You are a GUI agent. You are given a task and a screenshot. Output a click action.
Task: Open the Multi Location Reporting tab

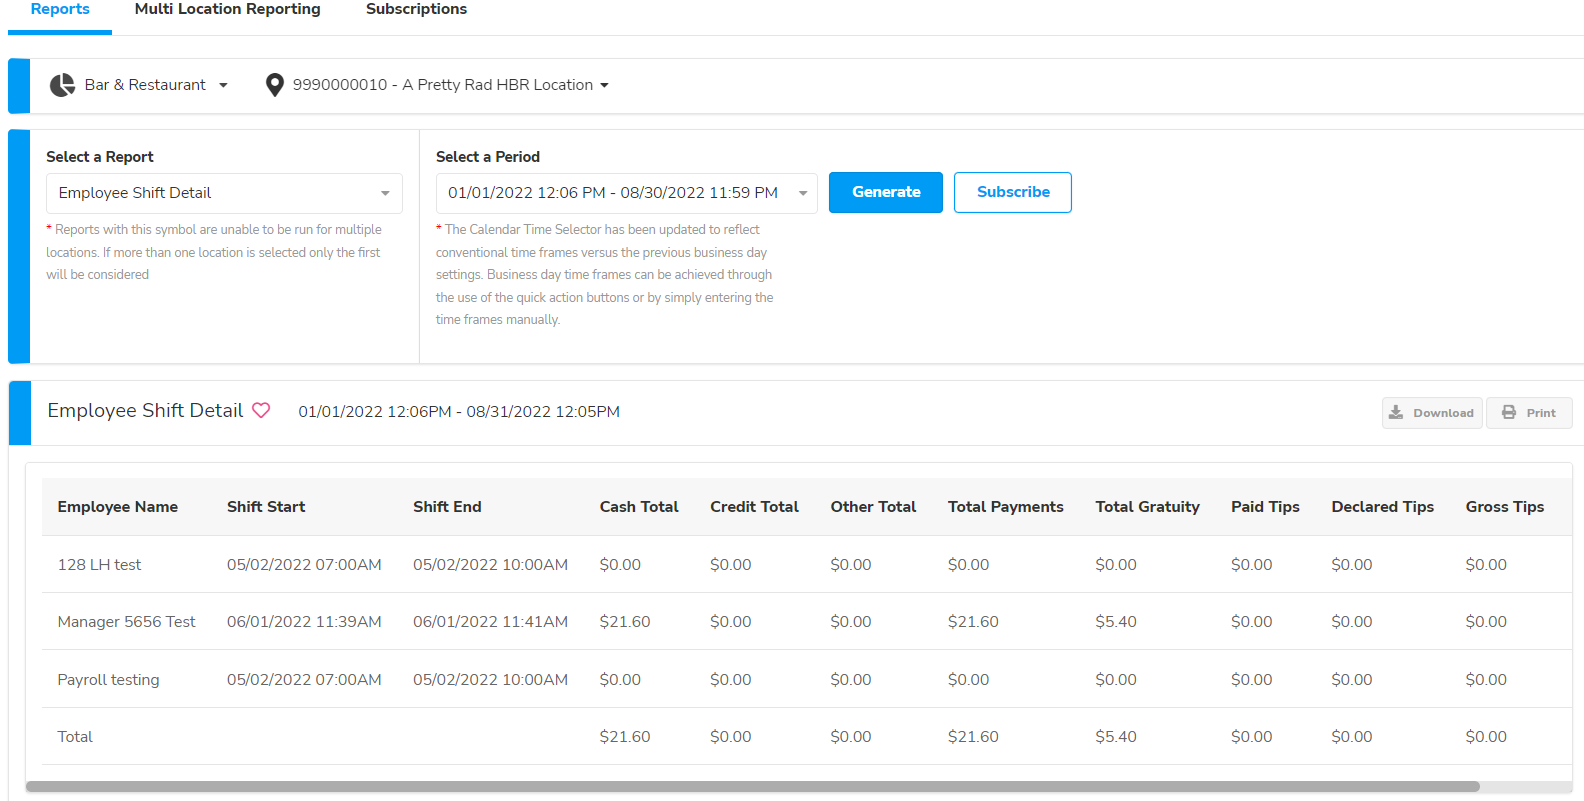coord(227,10)
